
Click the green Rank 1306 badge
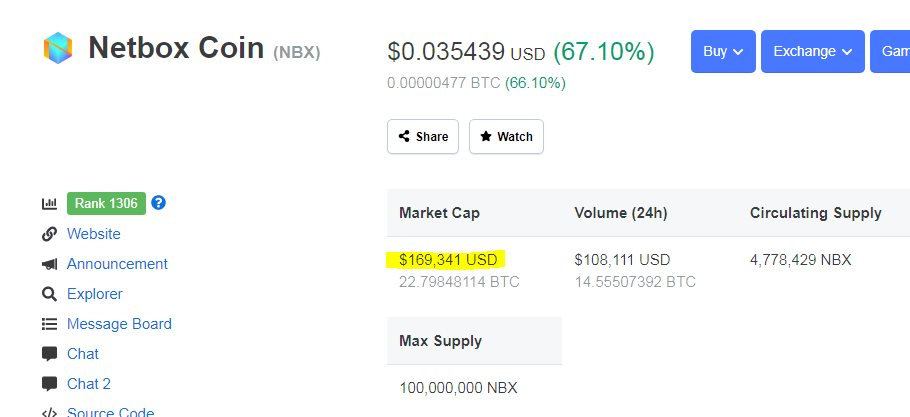point(106,204)
